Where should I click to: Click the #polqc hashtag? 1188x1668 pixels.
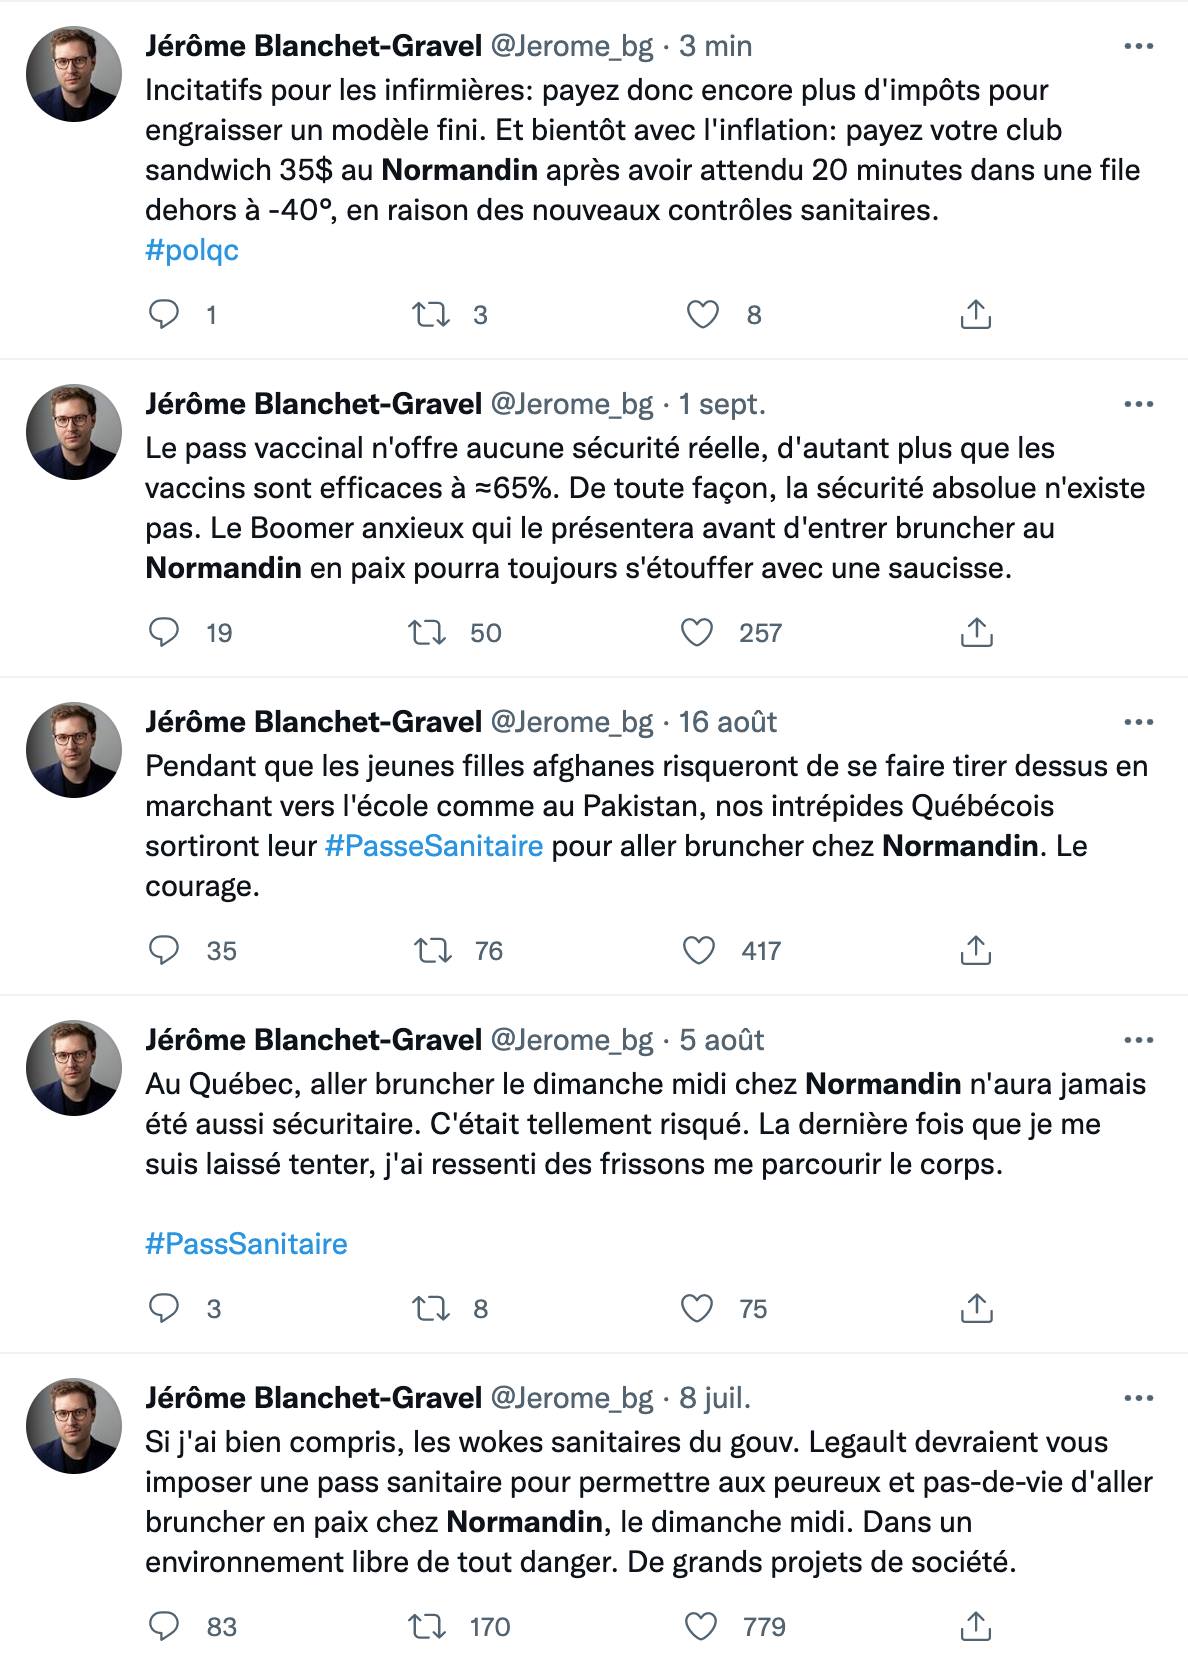click(x=192, y=250)
